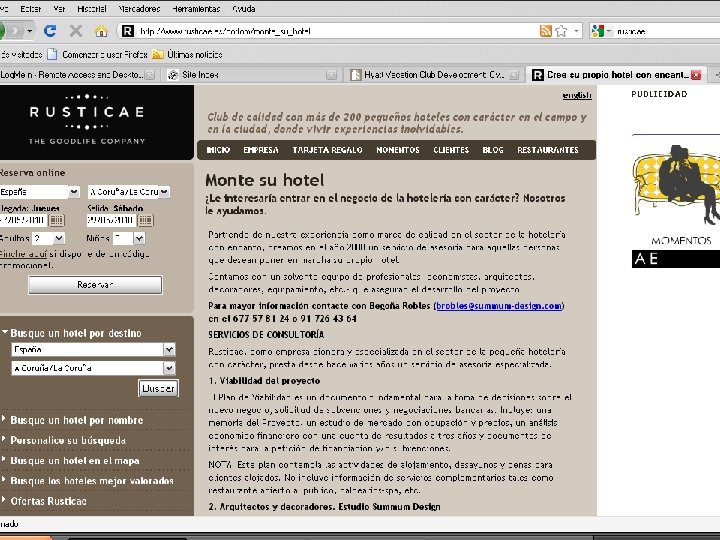Go to the browser home icon
This screenshot has width=720, height=540.
[101, 31]
